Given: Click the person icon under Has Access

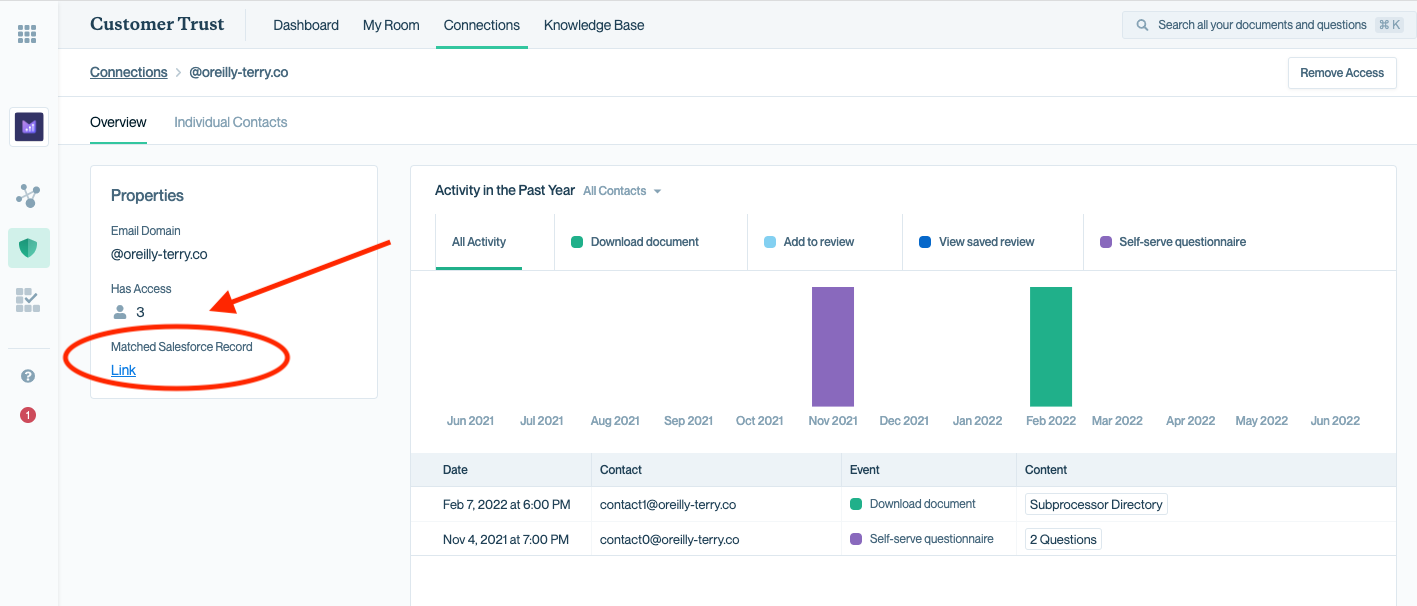Looking at the screenshot, I should tap(121, 312).
